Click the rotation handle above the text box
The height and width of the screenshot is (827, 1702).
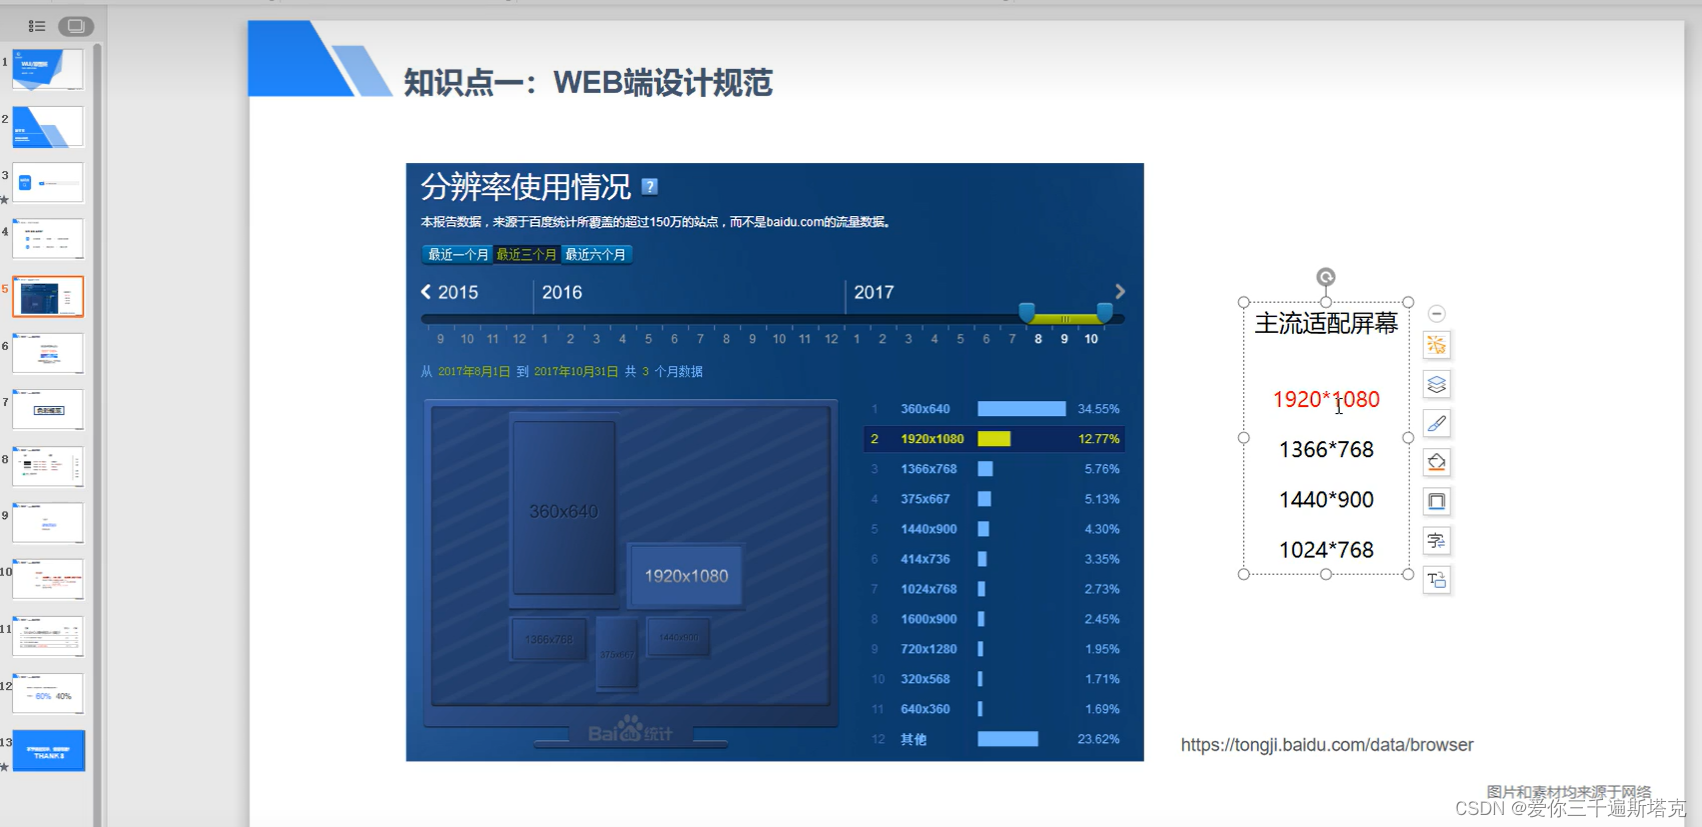point(1325,277)
